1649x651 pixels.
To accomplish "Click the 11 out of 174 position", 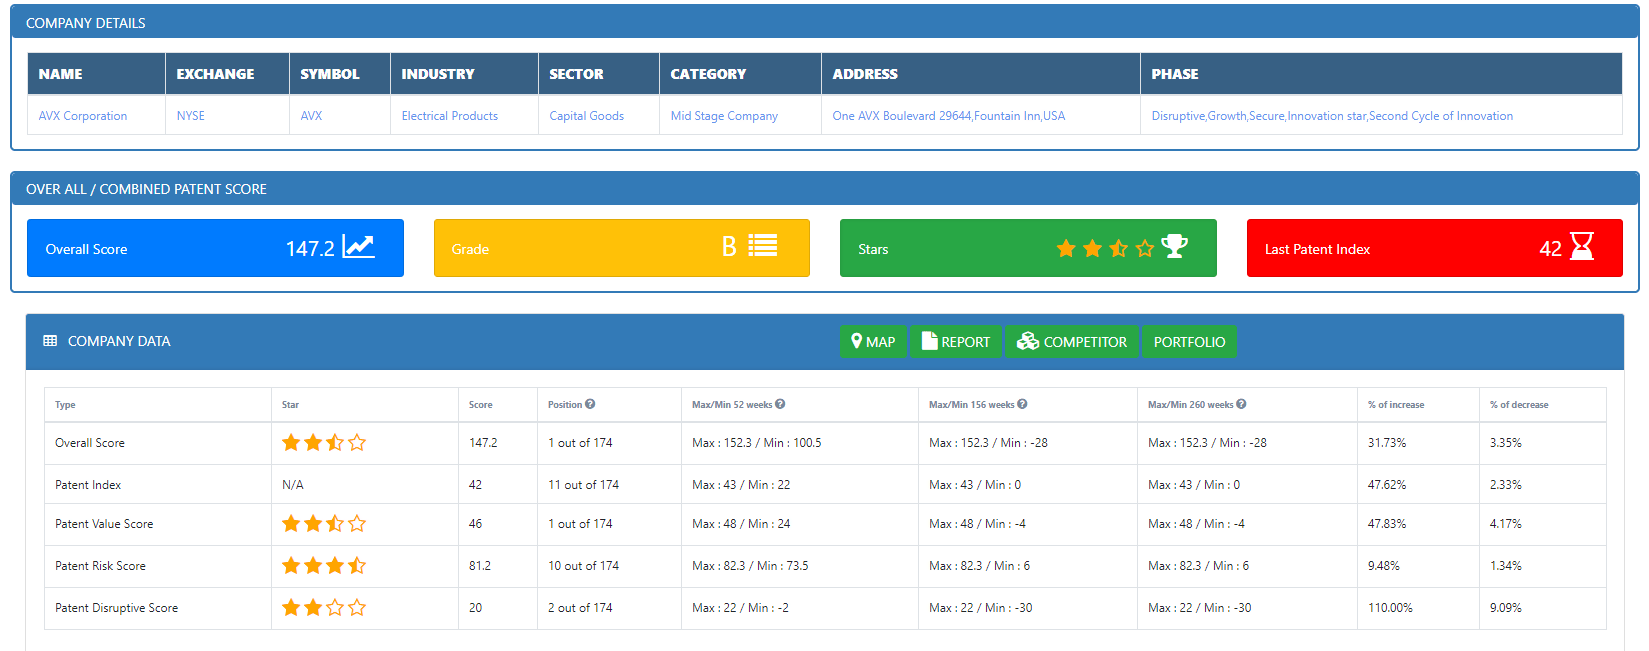I will pyautogui.click(x=583, y=485).
